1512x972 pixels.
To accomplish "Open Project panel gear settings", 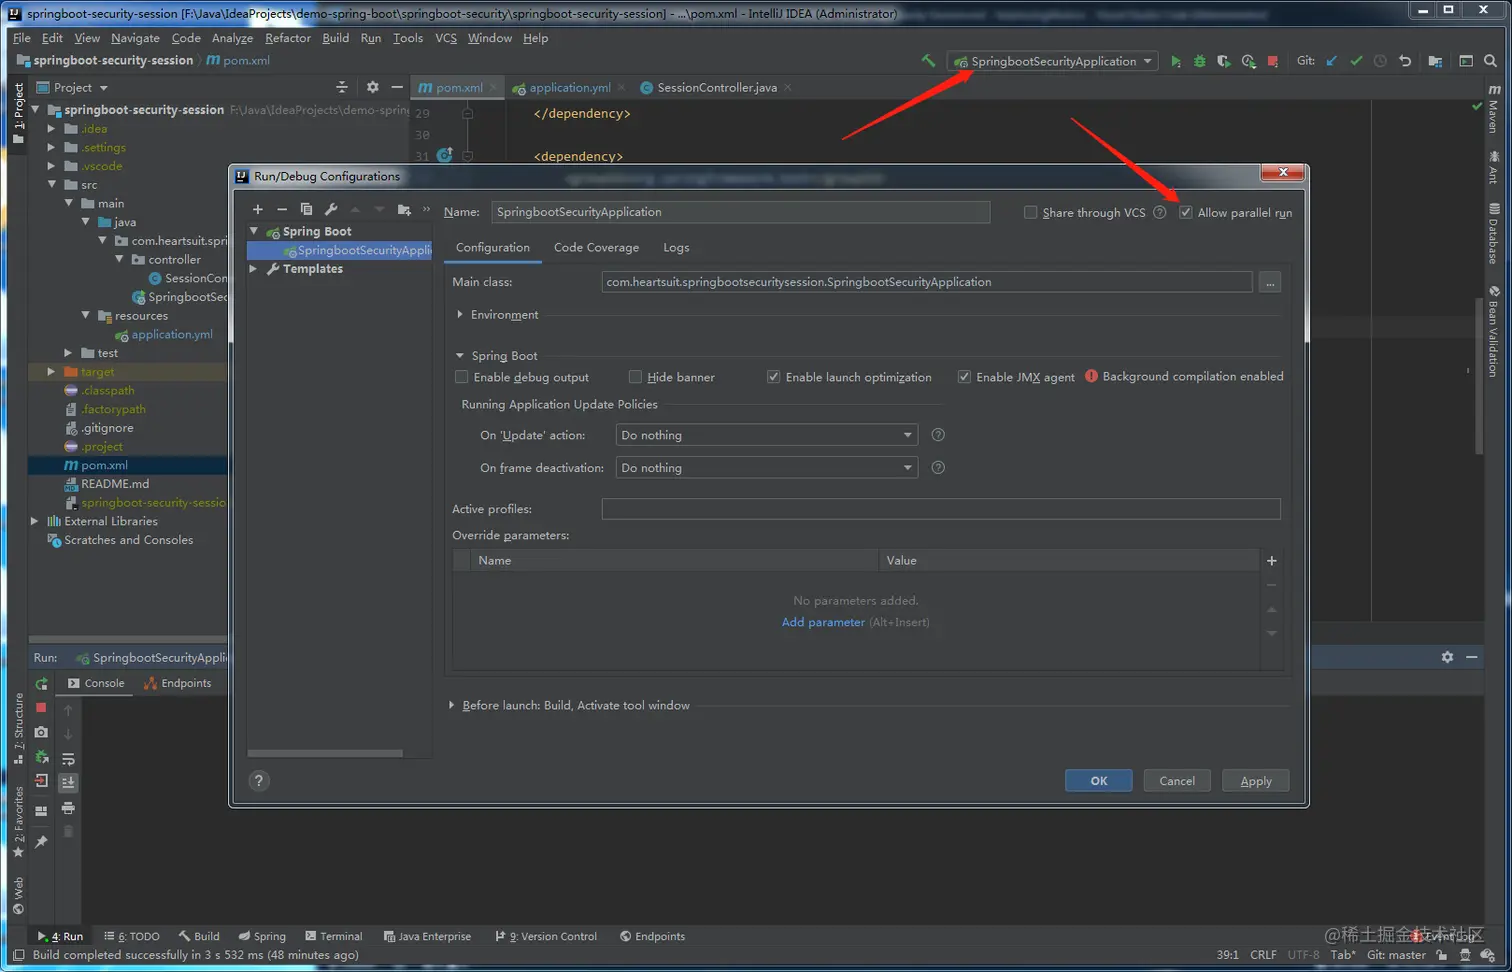I will tap(373, 87).
